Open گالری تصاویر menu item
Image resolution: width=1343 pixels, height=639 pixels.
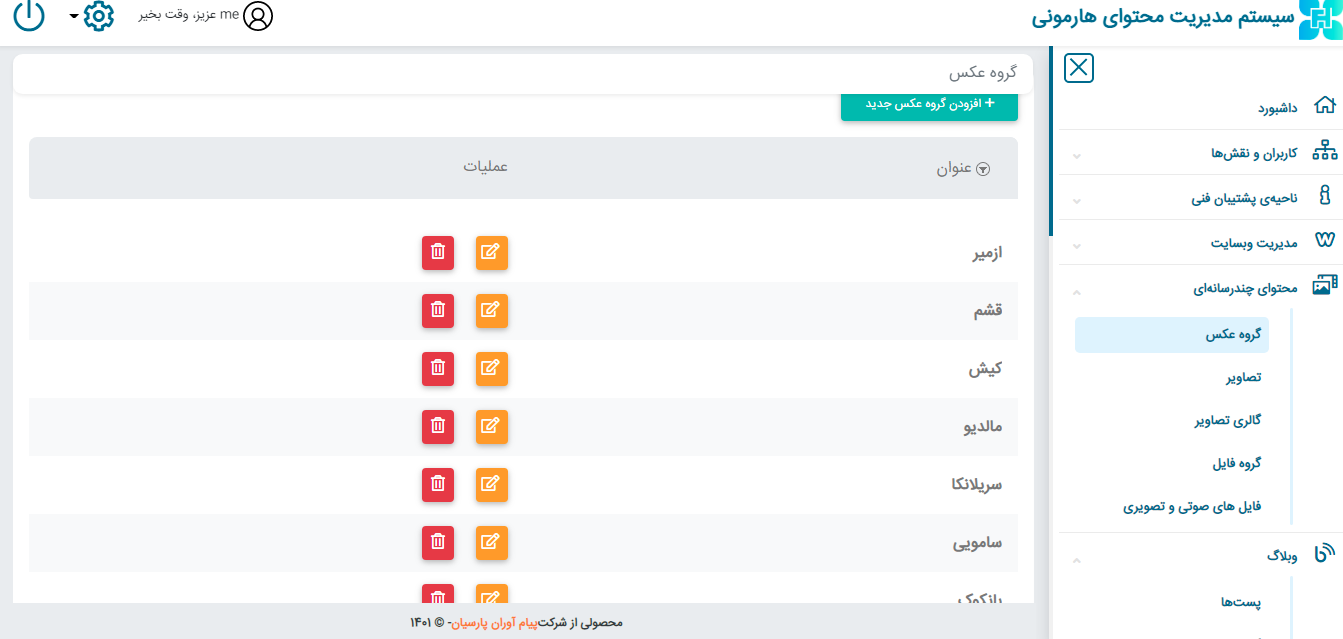[x=1227, y=421]
